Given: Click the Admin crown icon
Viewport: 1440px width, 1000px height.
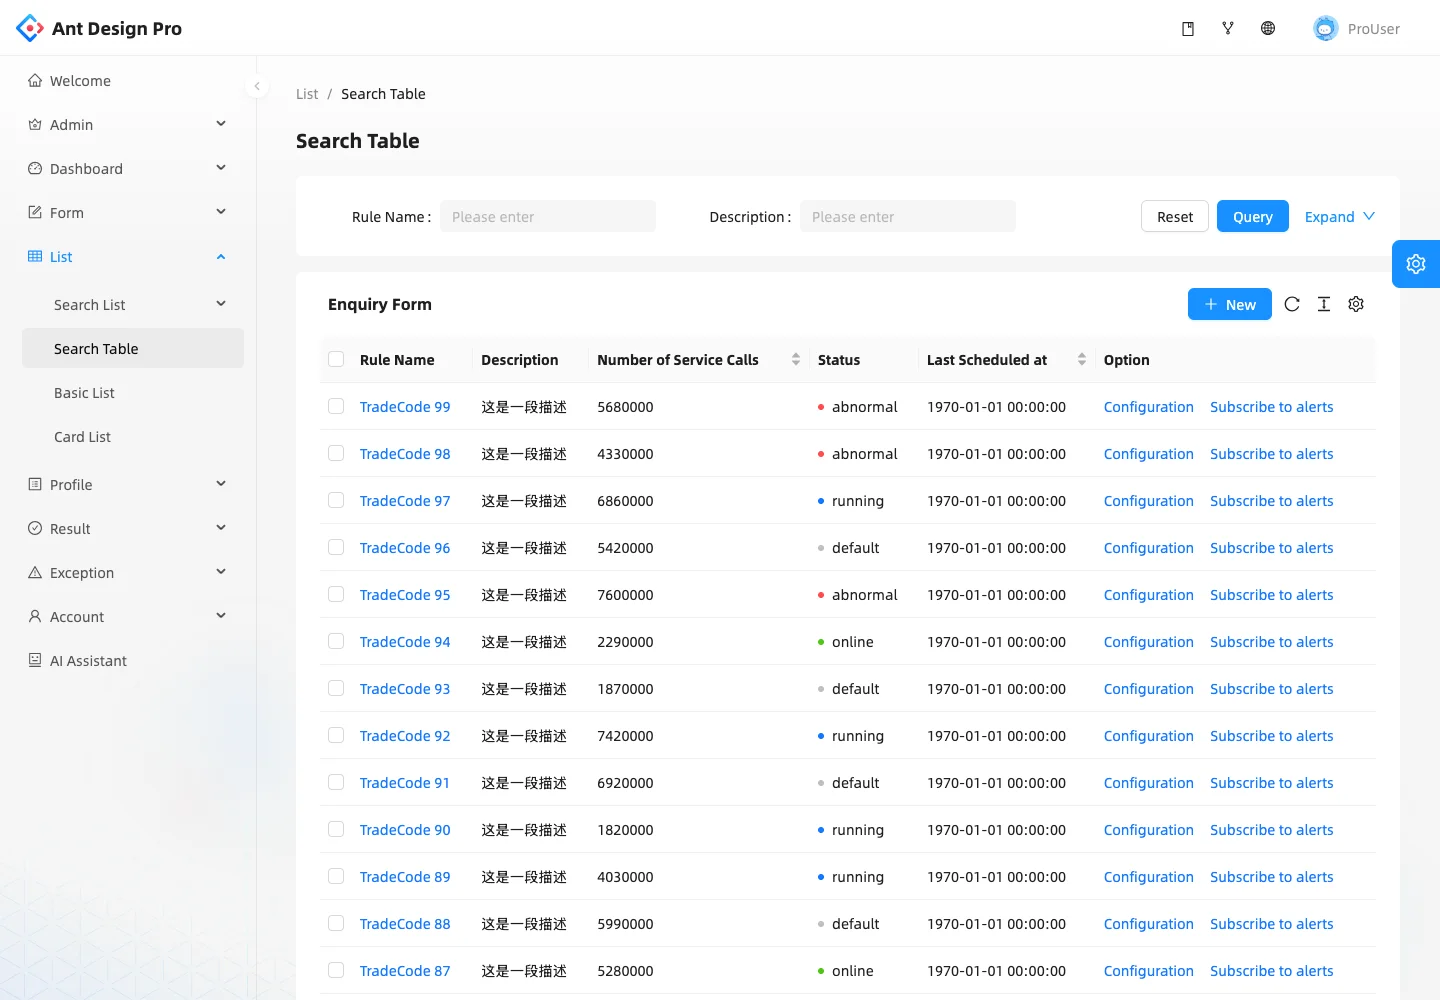Looking at the screenshot, I should pos(35,125).
